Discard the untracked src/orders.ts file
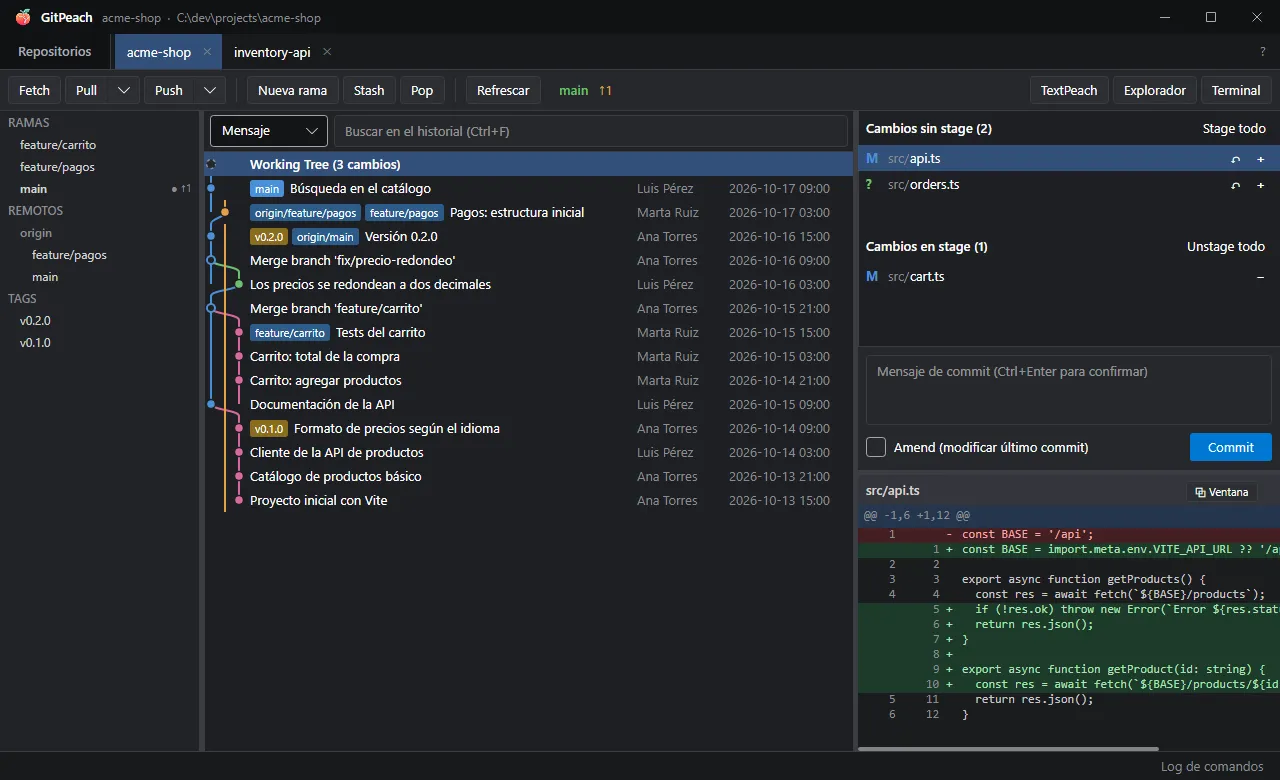The width and height of the screenshot is (1280, 780). [1236, 185]
